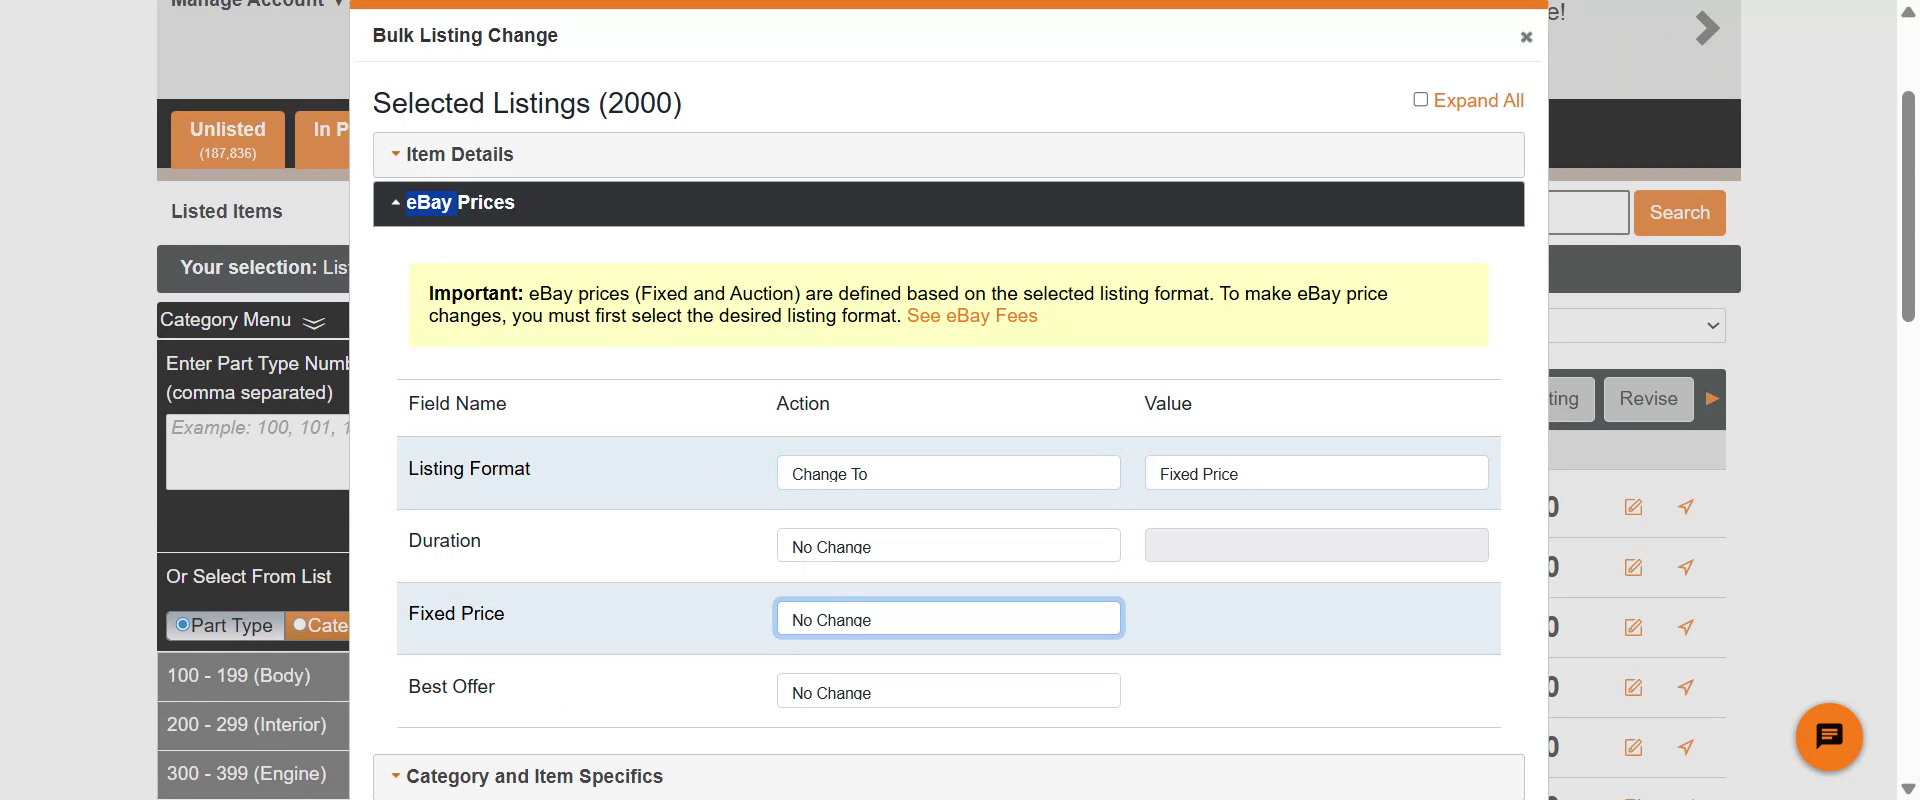Click the second row's send arrow icon
Screen dimensions: 1920x800
(x=1686, y=567)
